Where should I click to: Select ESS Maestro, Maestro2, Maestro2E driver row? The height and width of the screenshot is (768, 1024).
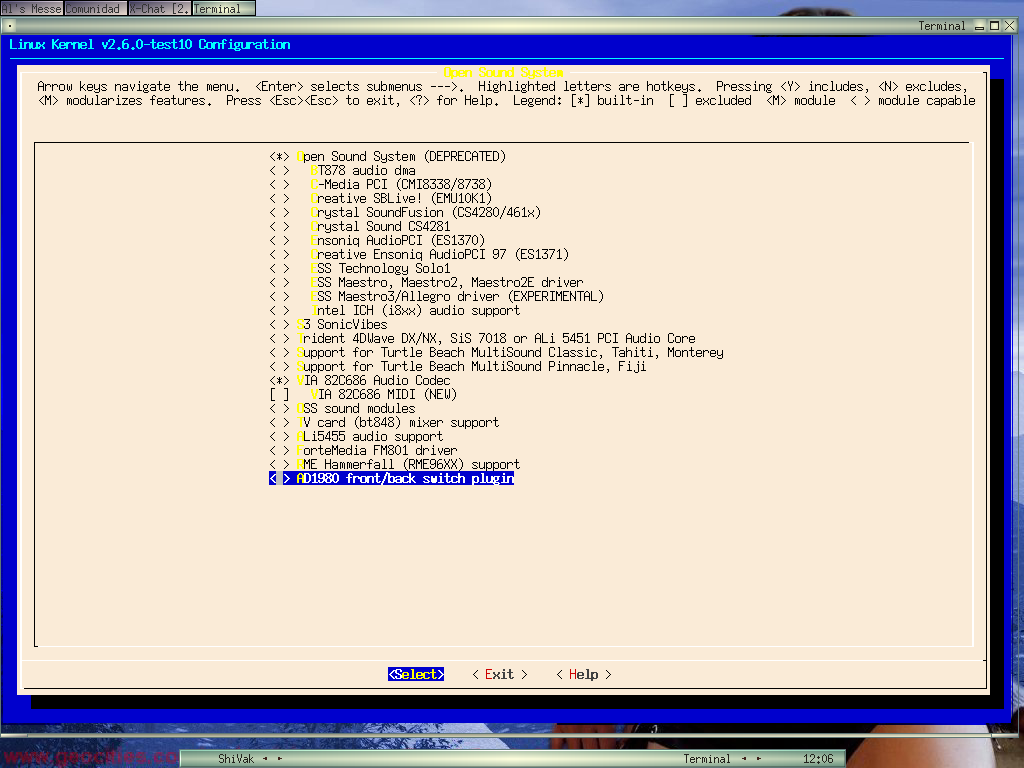[426, 283]
